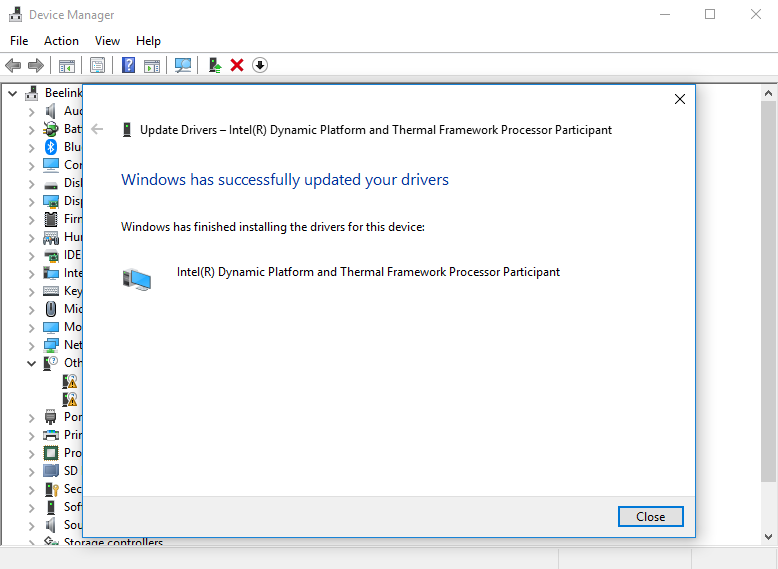The image size is (778, 569).
Task: Select the Disk drives icon
Action: click(x=51, y=185)
